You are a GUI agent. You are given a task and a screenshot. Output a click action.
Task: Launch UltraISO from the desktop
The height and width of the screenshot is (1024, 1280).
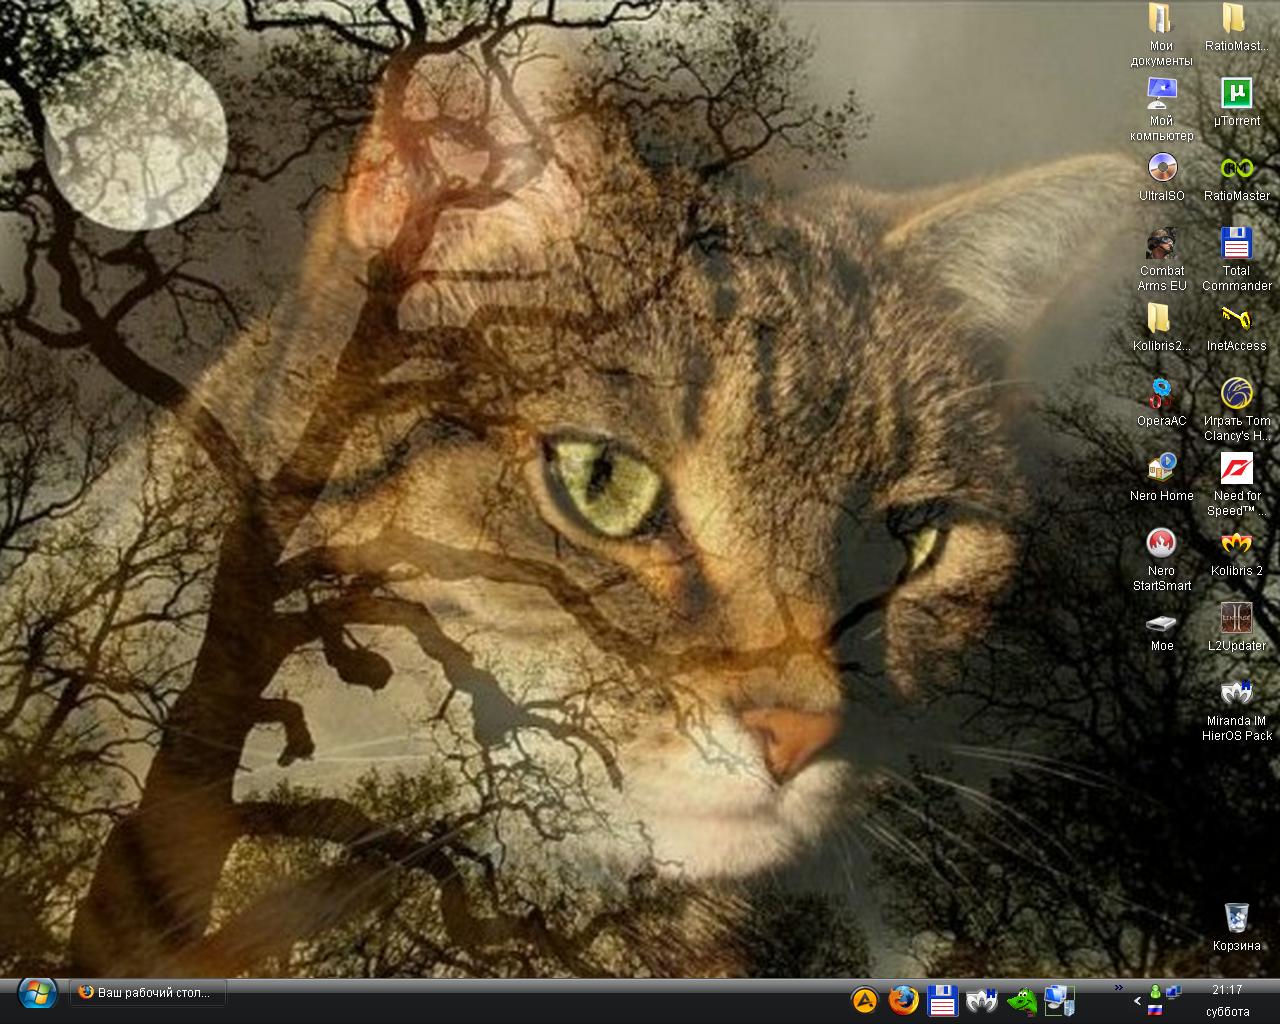point(1161,168)
